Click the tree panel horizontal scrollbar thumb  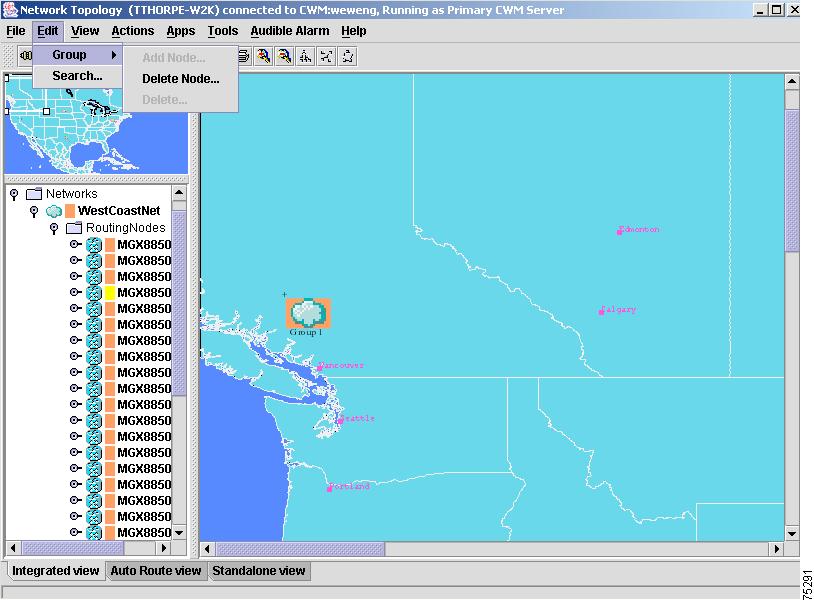(x=73, y=548)
